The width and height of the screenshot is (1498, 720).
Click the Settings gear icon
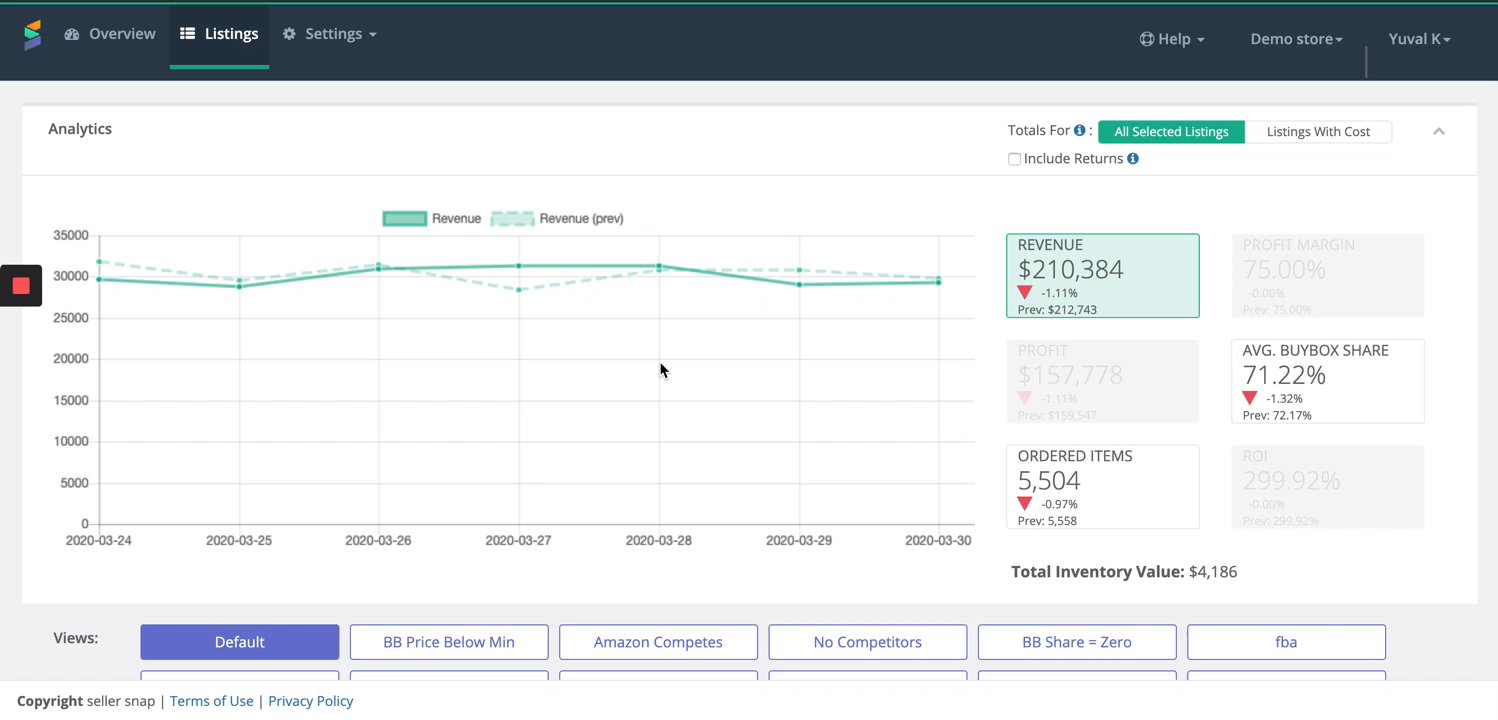pos(289,34)
